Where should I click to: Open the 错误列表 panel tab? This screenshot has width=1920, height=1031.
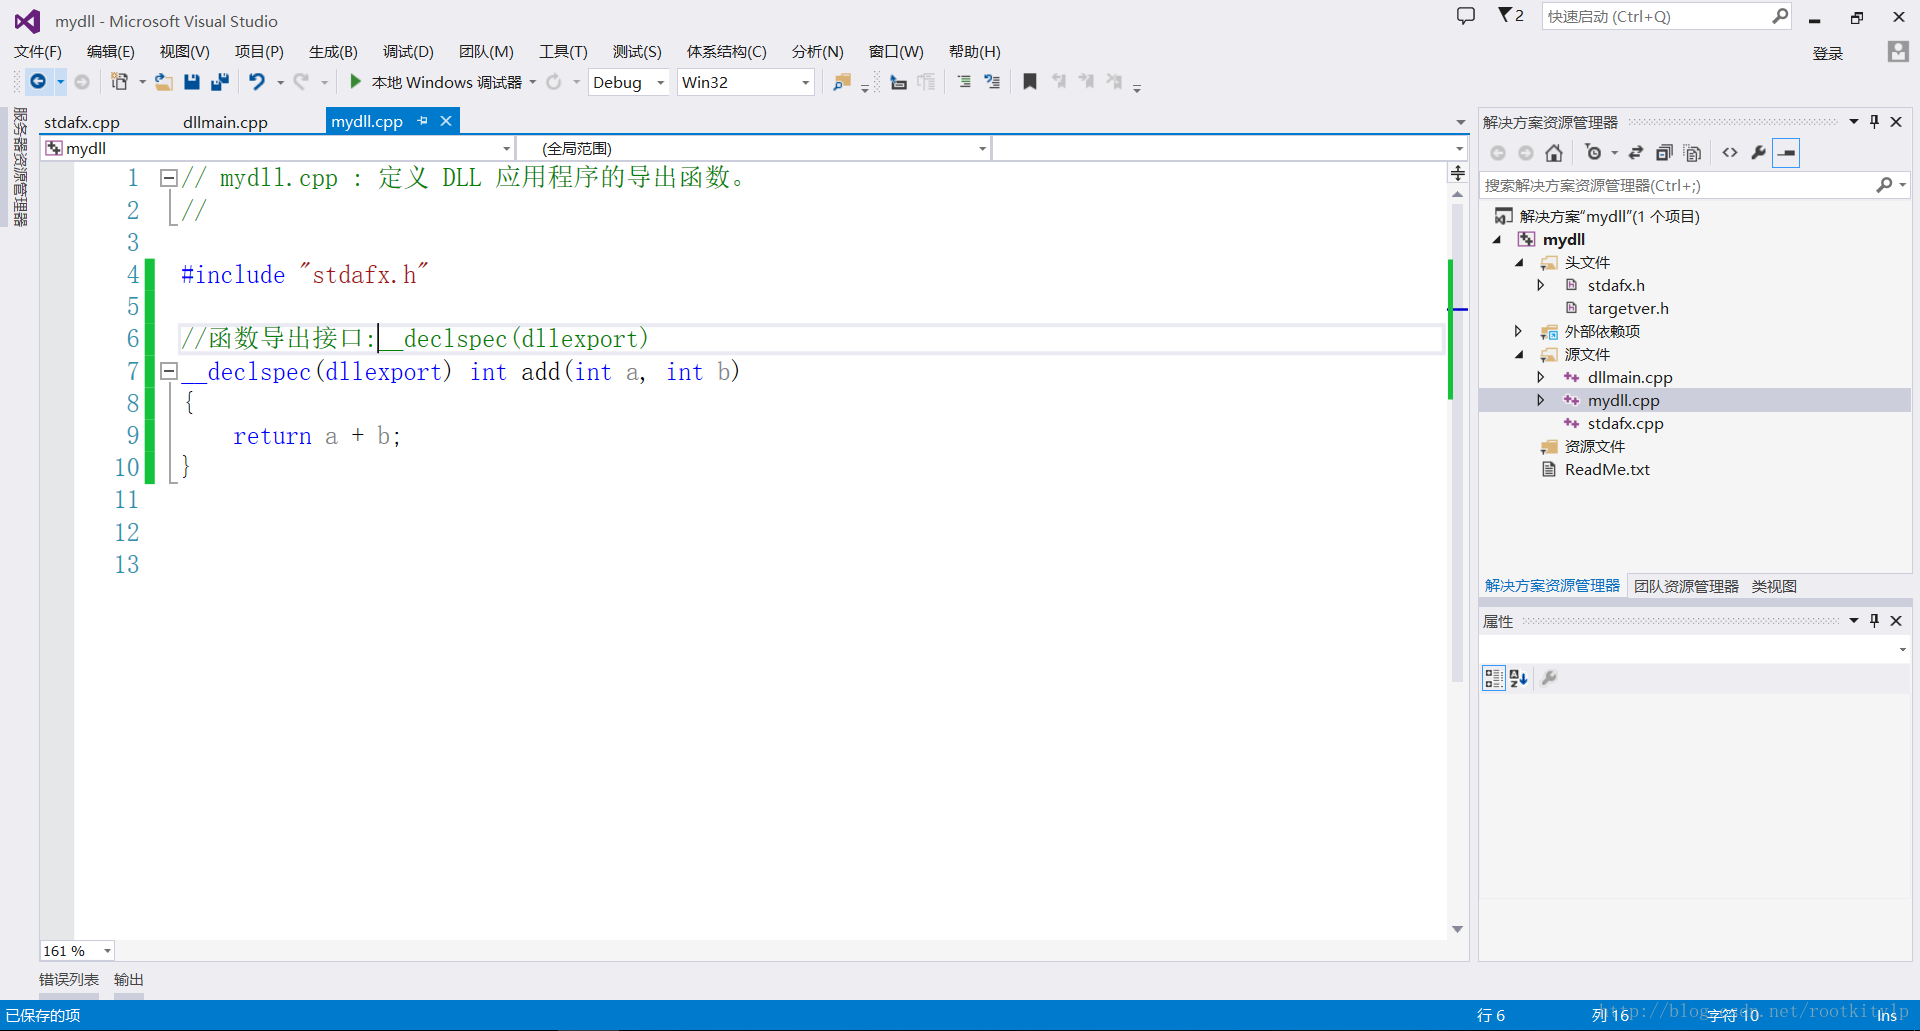pyautogui.click(x=69, y=980)
